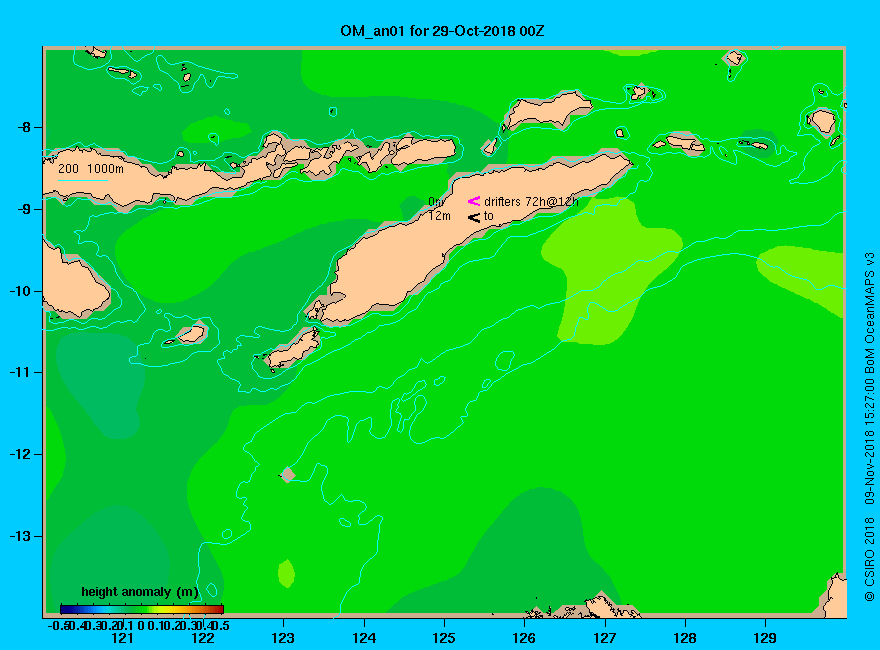Click the 126 longitude axis label

point(525,638)
